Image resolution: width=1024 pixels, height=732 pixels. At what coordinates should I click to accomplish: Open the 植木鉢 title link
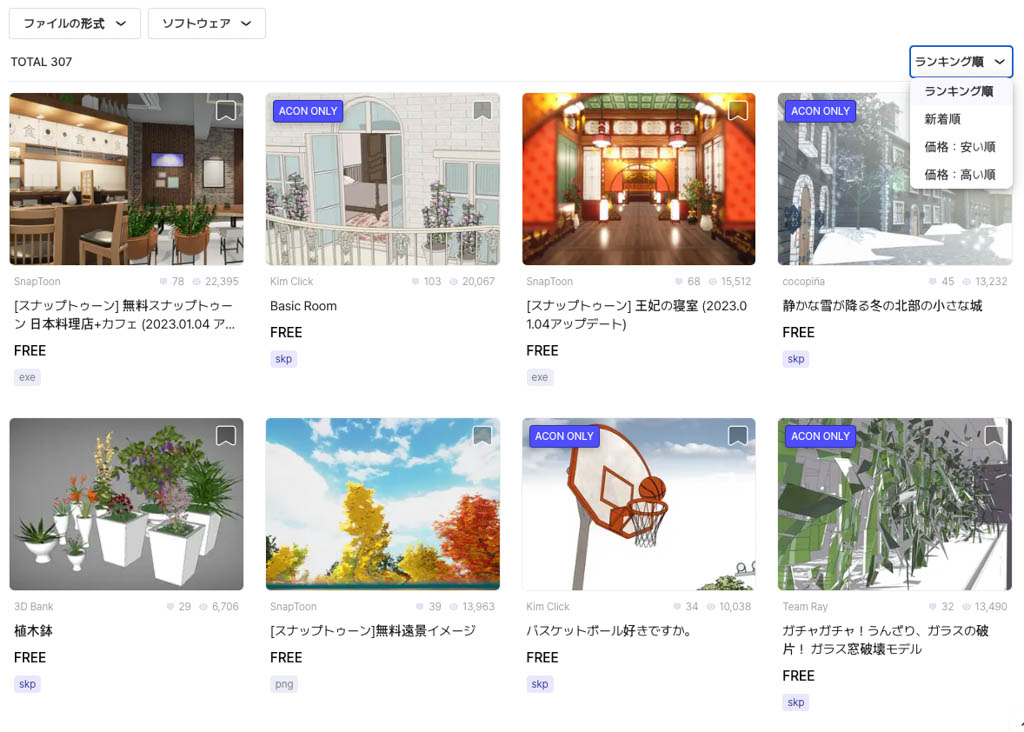click(x=33, y=631)
